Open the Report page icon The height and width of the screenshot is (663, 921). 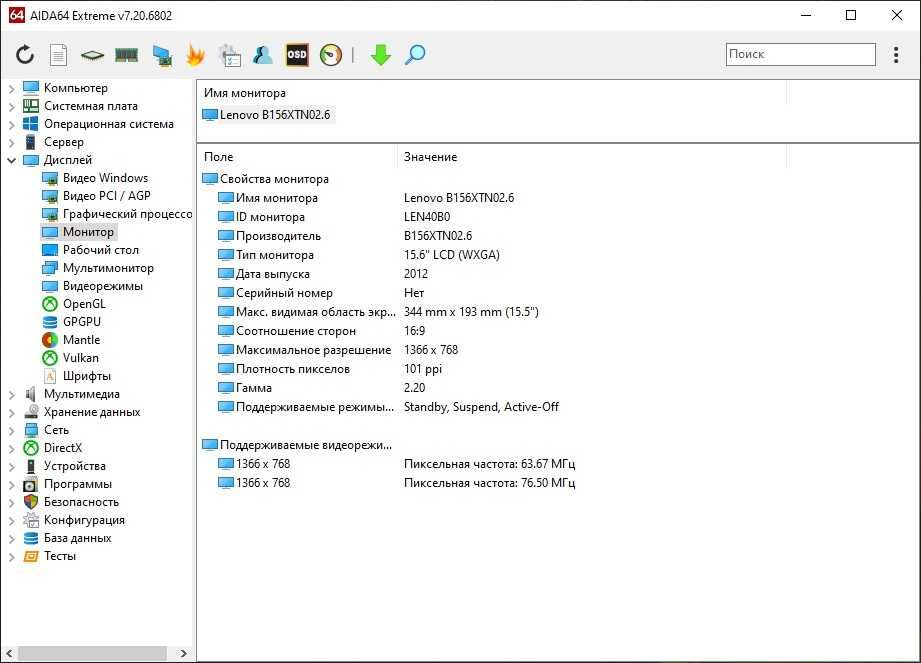(x=58, y=55)
